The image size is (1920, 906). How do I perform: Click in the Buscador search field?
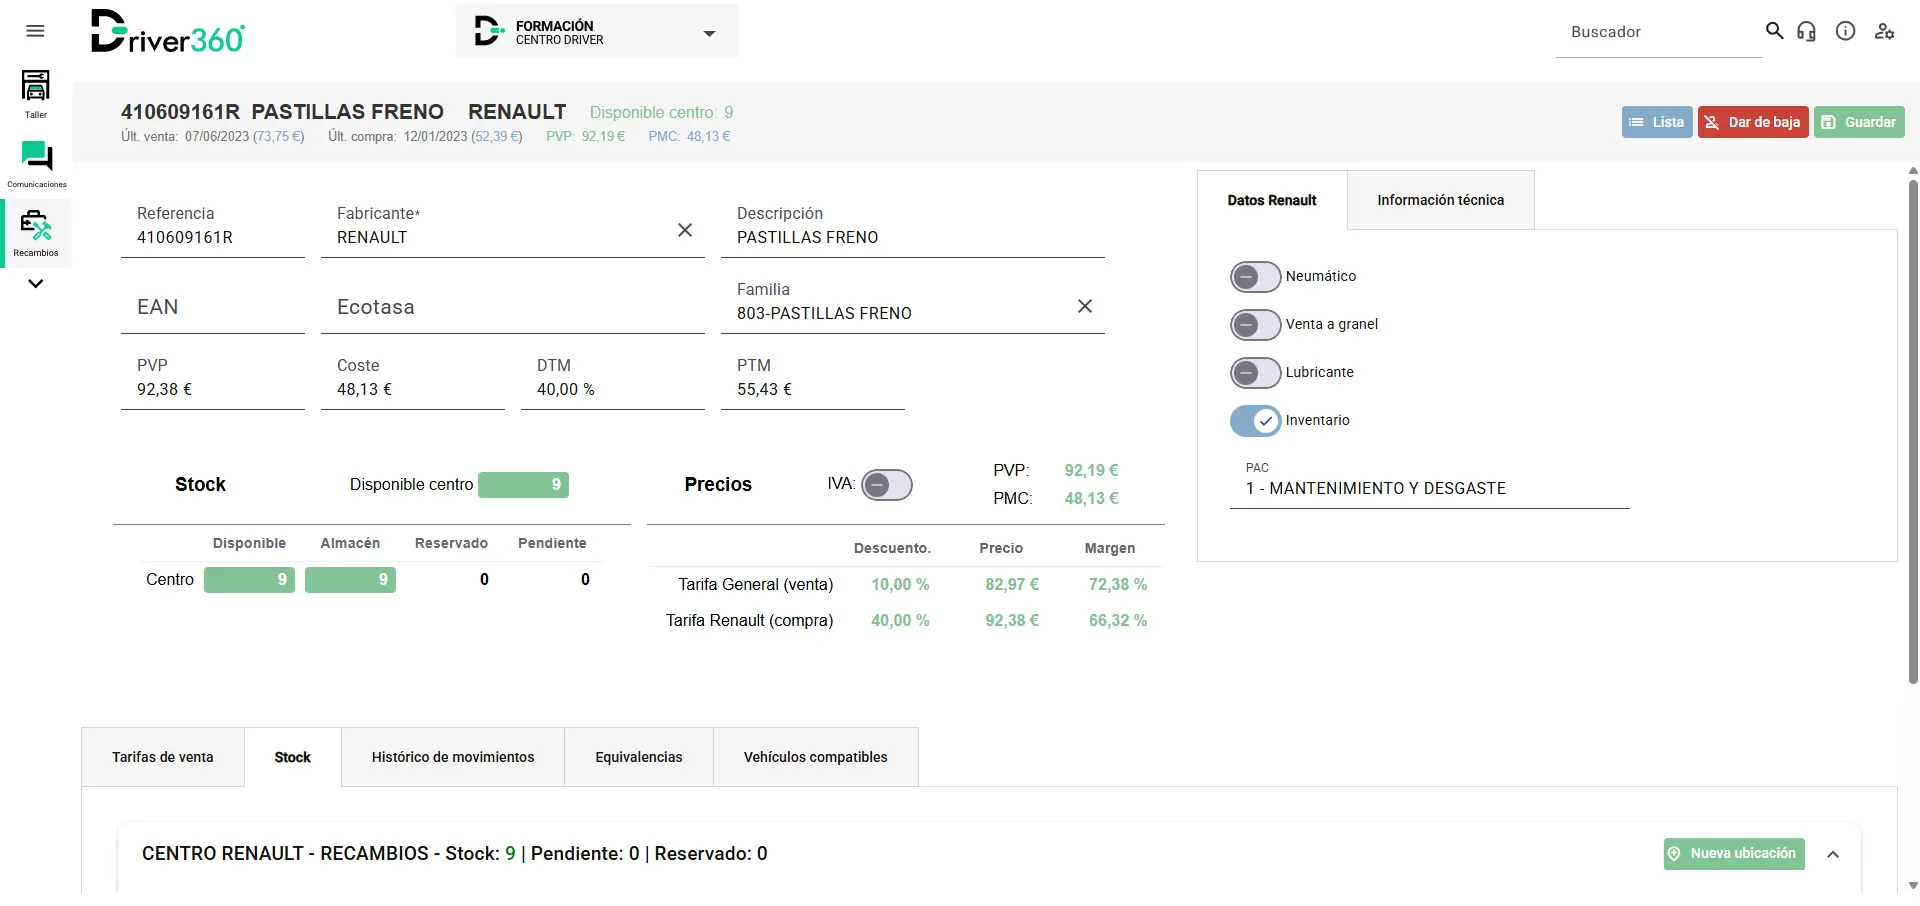pyautogui.click(x=1657, y=32)
